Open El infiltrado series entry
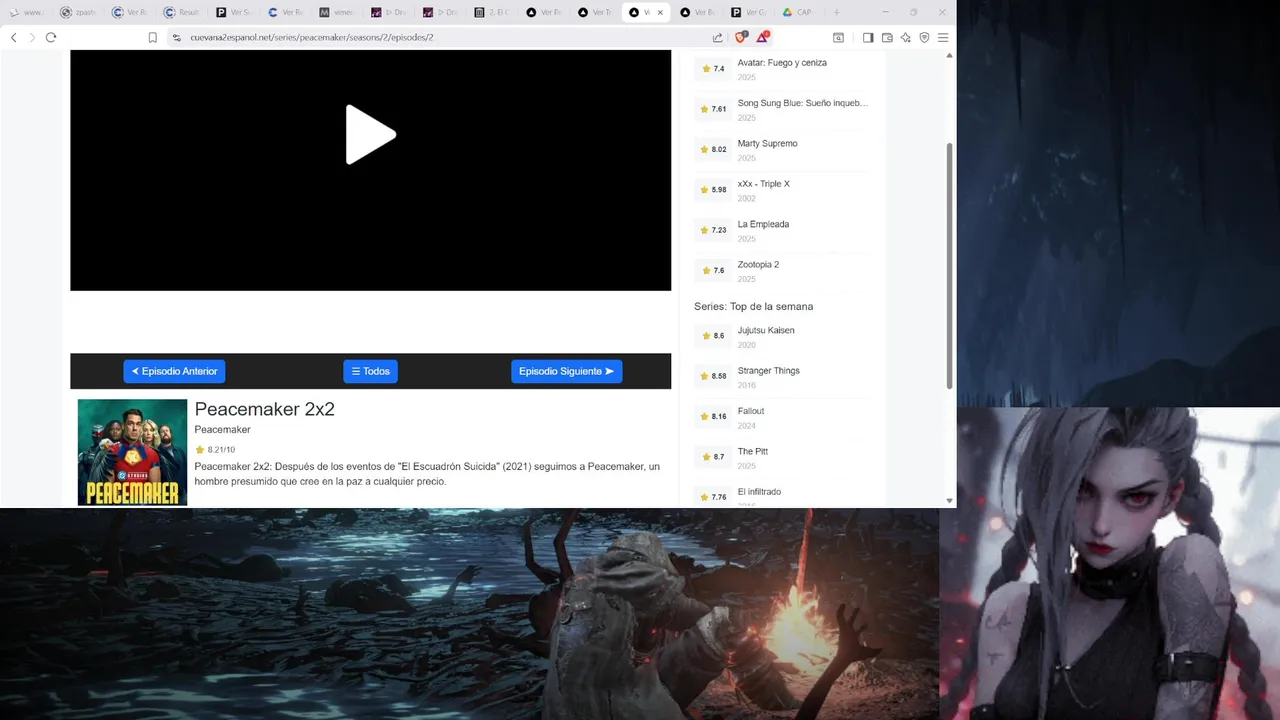1280x720 pixels. (x=759, y=492)
